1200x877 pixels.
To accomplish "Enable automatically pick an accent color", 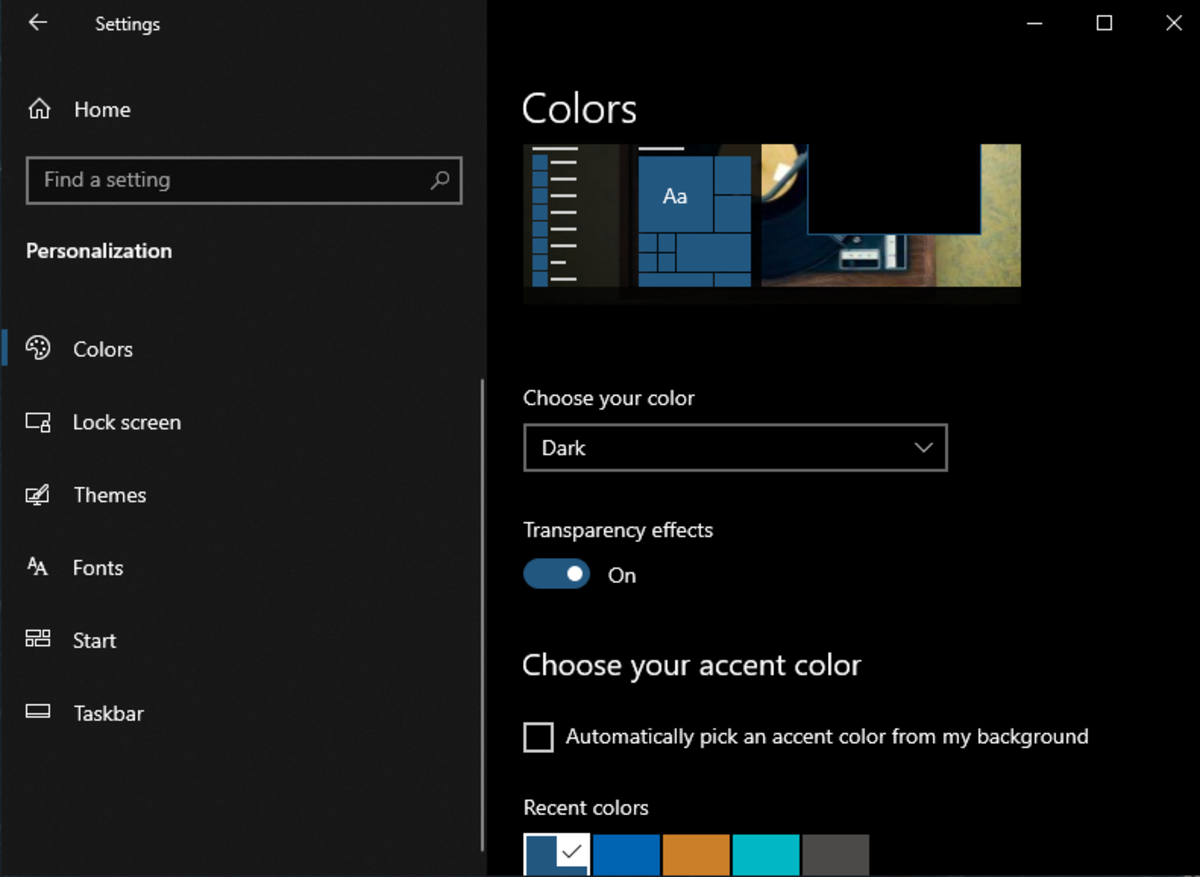I will (538, 737).
